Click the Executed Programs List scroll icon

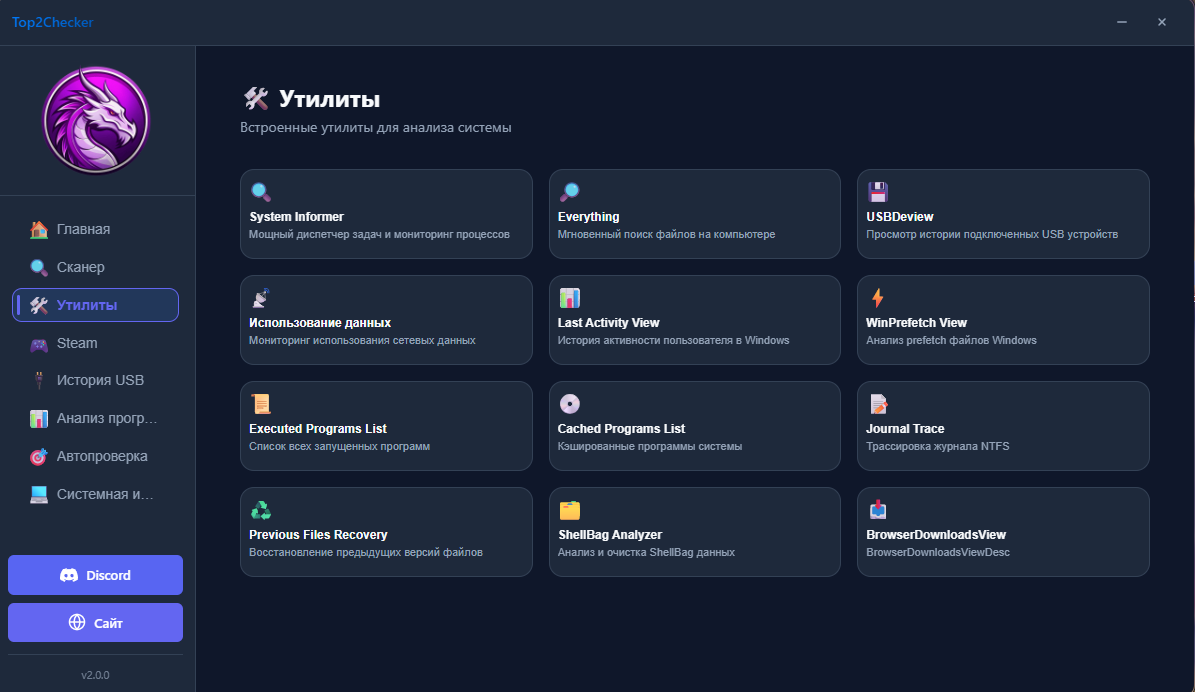click(x=260, y=404)
